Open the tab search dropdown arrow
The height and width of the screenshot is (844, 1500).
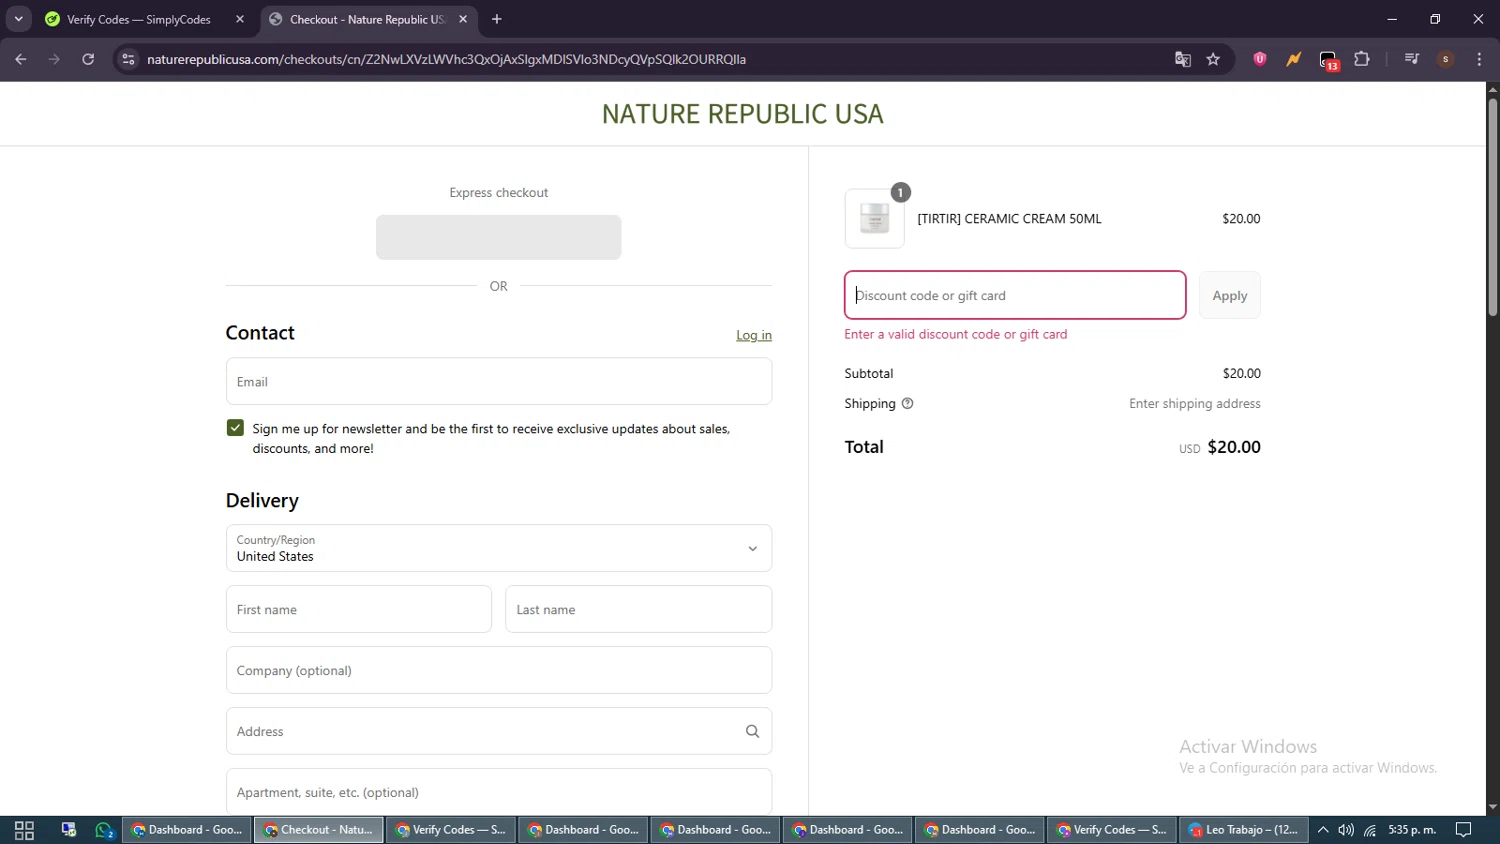point(18,19)
